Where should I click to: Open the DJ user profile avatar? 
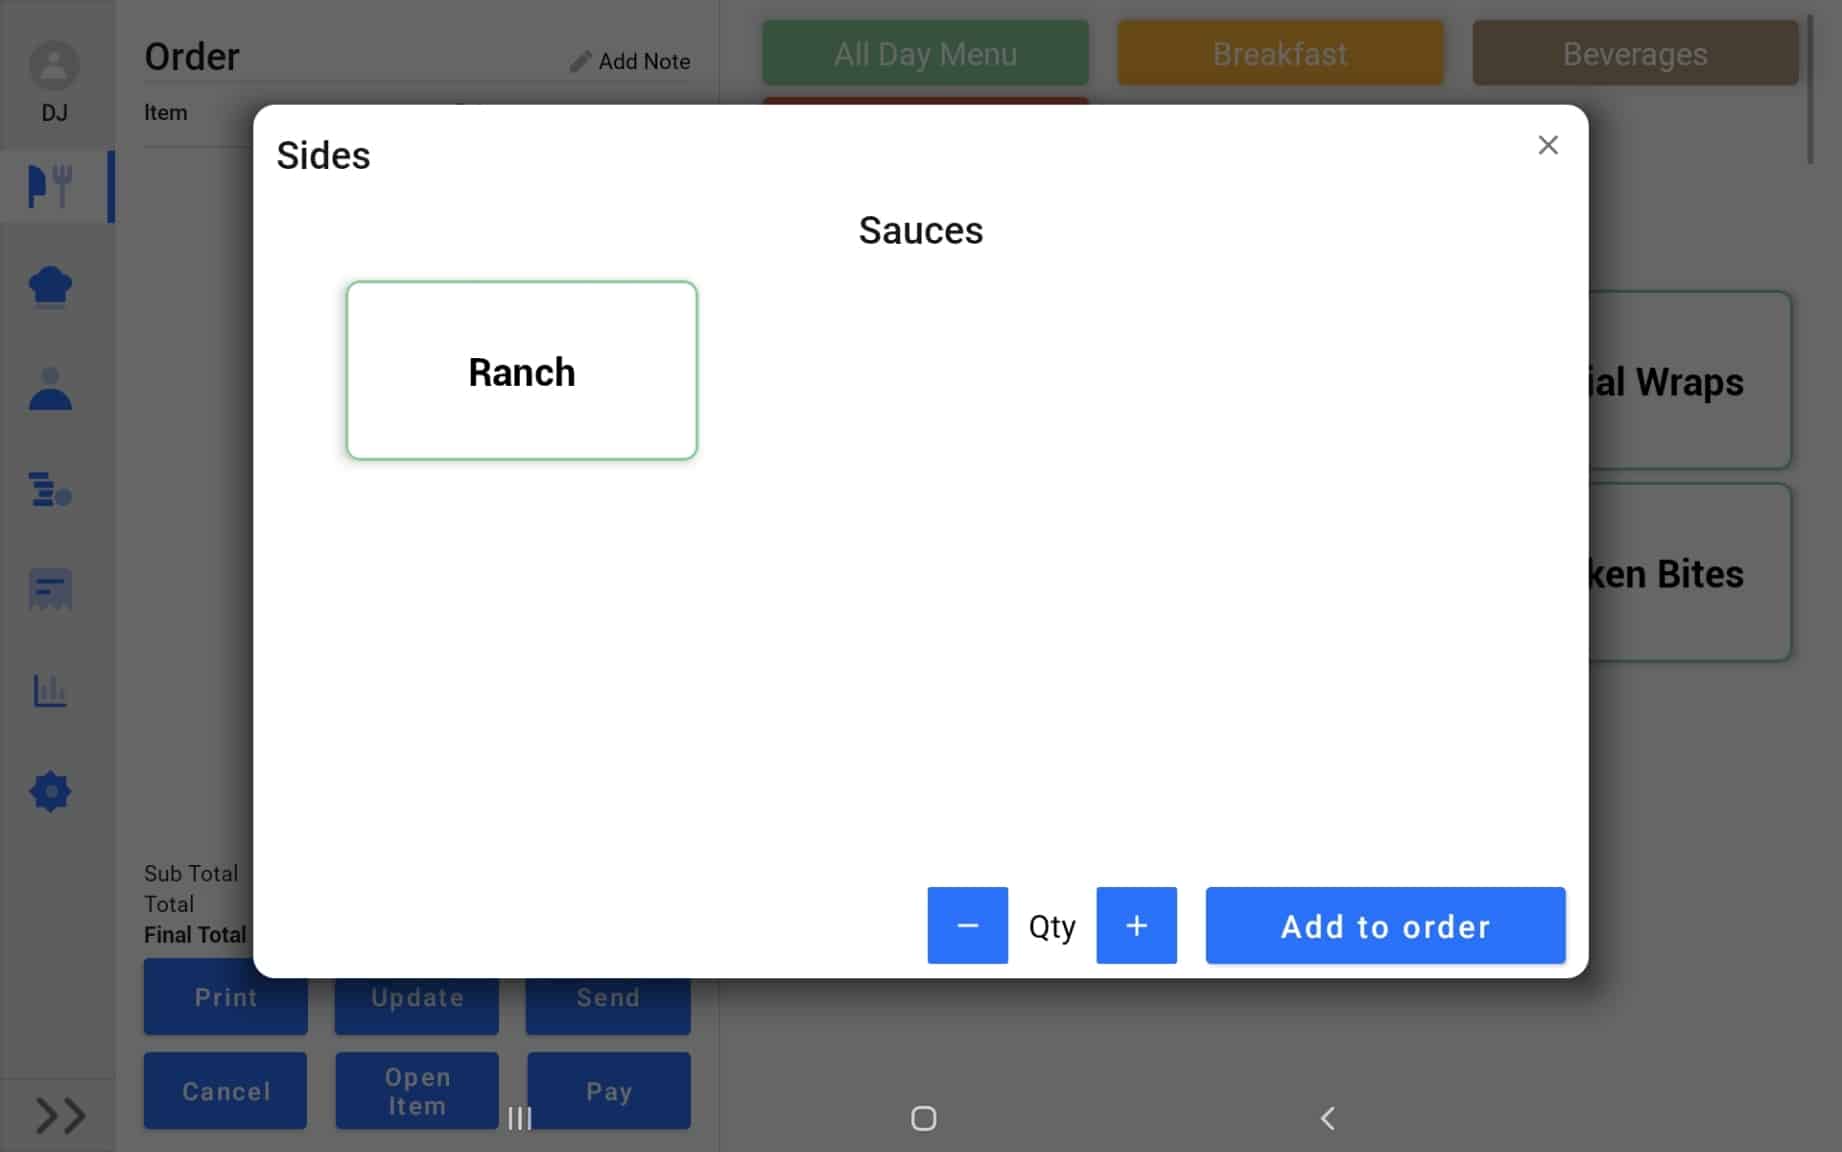(x=54, y=67)
